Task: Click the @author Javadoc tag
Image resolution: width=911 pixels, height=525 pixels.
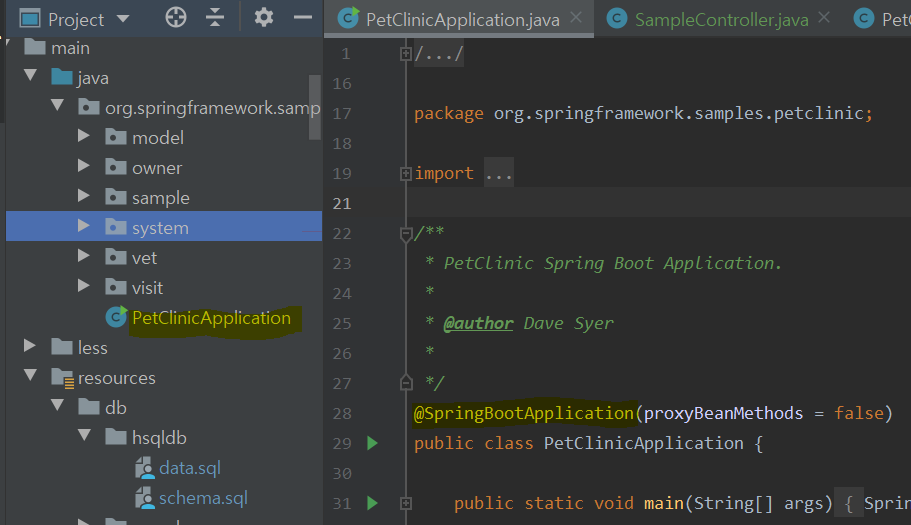Action: [478, 323]
